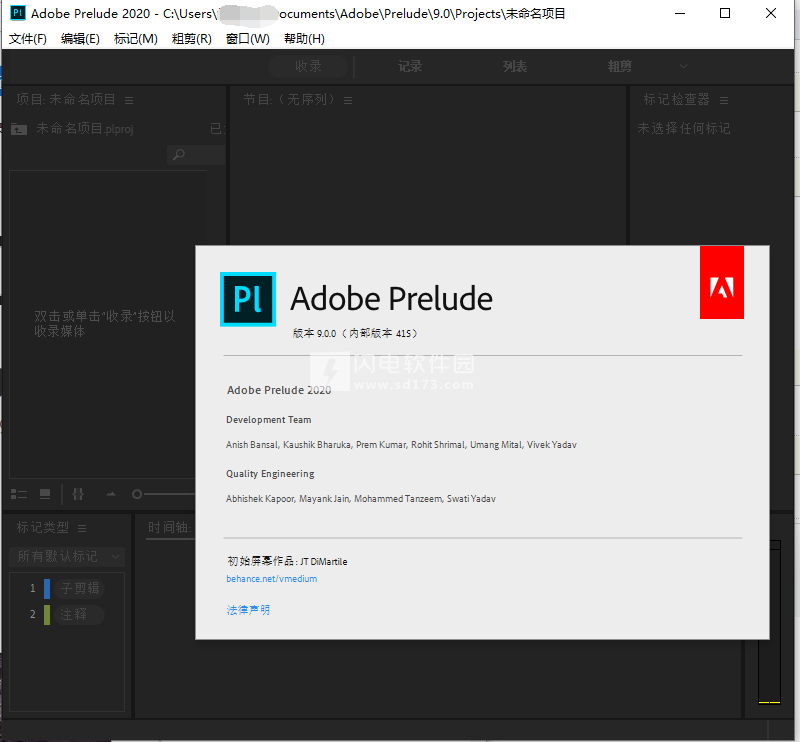This screenshot has width=800, height=742.
Task: Open the behance.net/vmedium link
Action: [x=271, y=579]
